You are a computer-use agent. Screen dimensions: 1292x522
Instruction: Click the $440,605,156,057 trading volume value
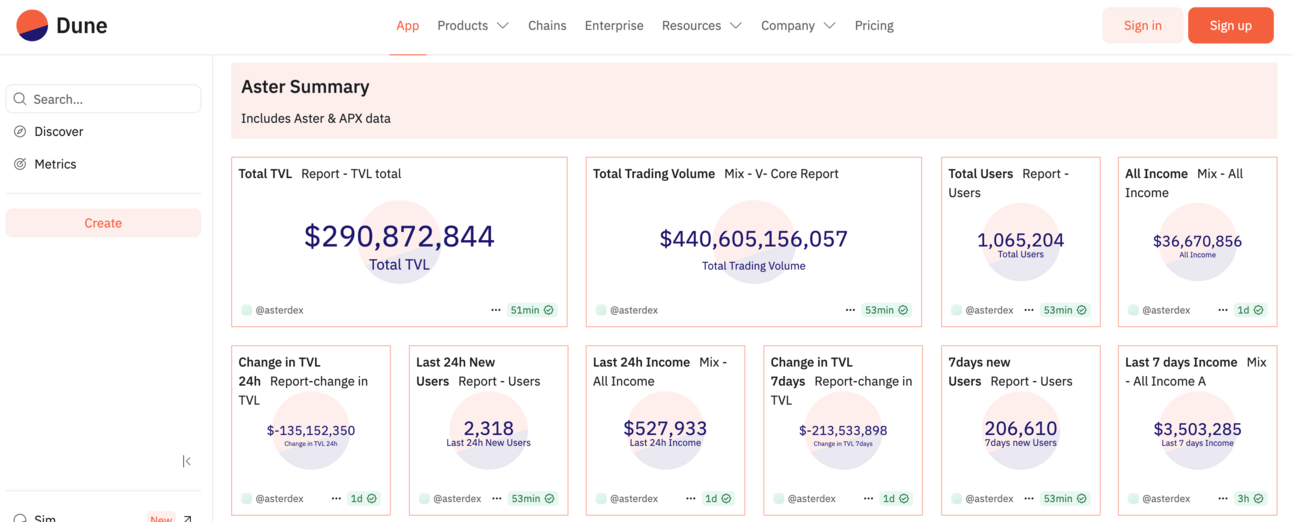click(754, 239)
